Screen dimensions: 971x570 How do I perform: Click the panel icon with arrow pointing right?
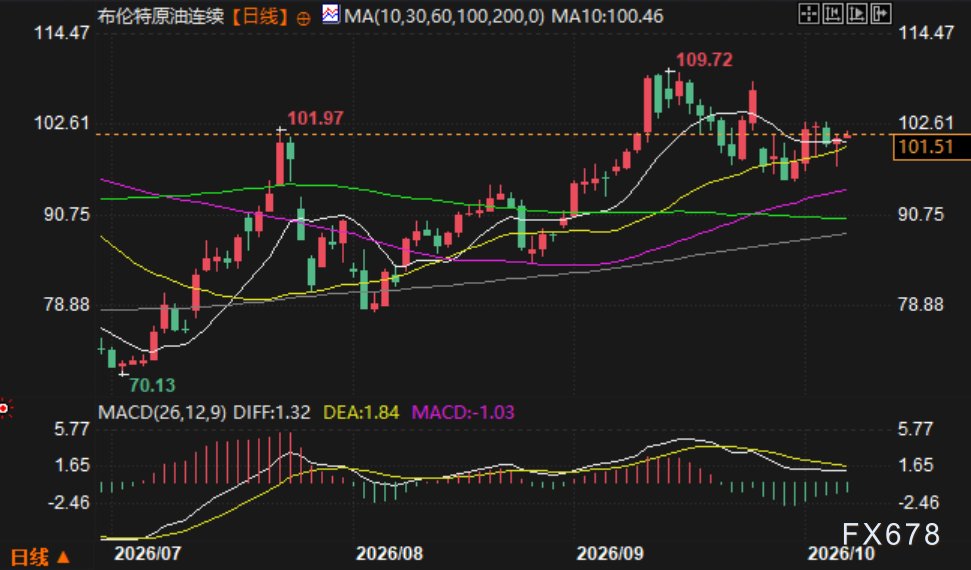pos(881,13)
